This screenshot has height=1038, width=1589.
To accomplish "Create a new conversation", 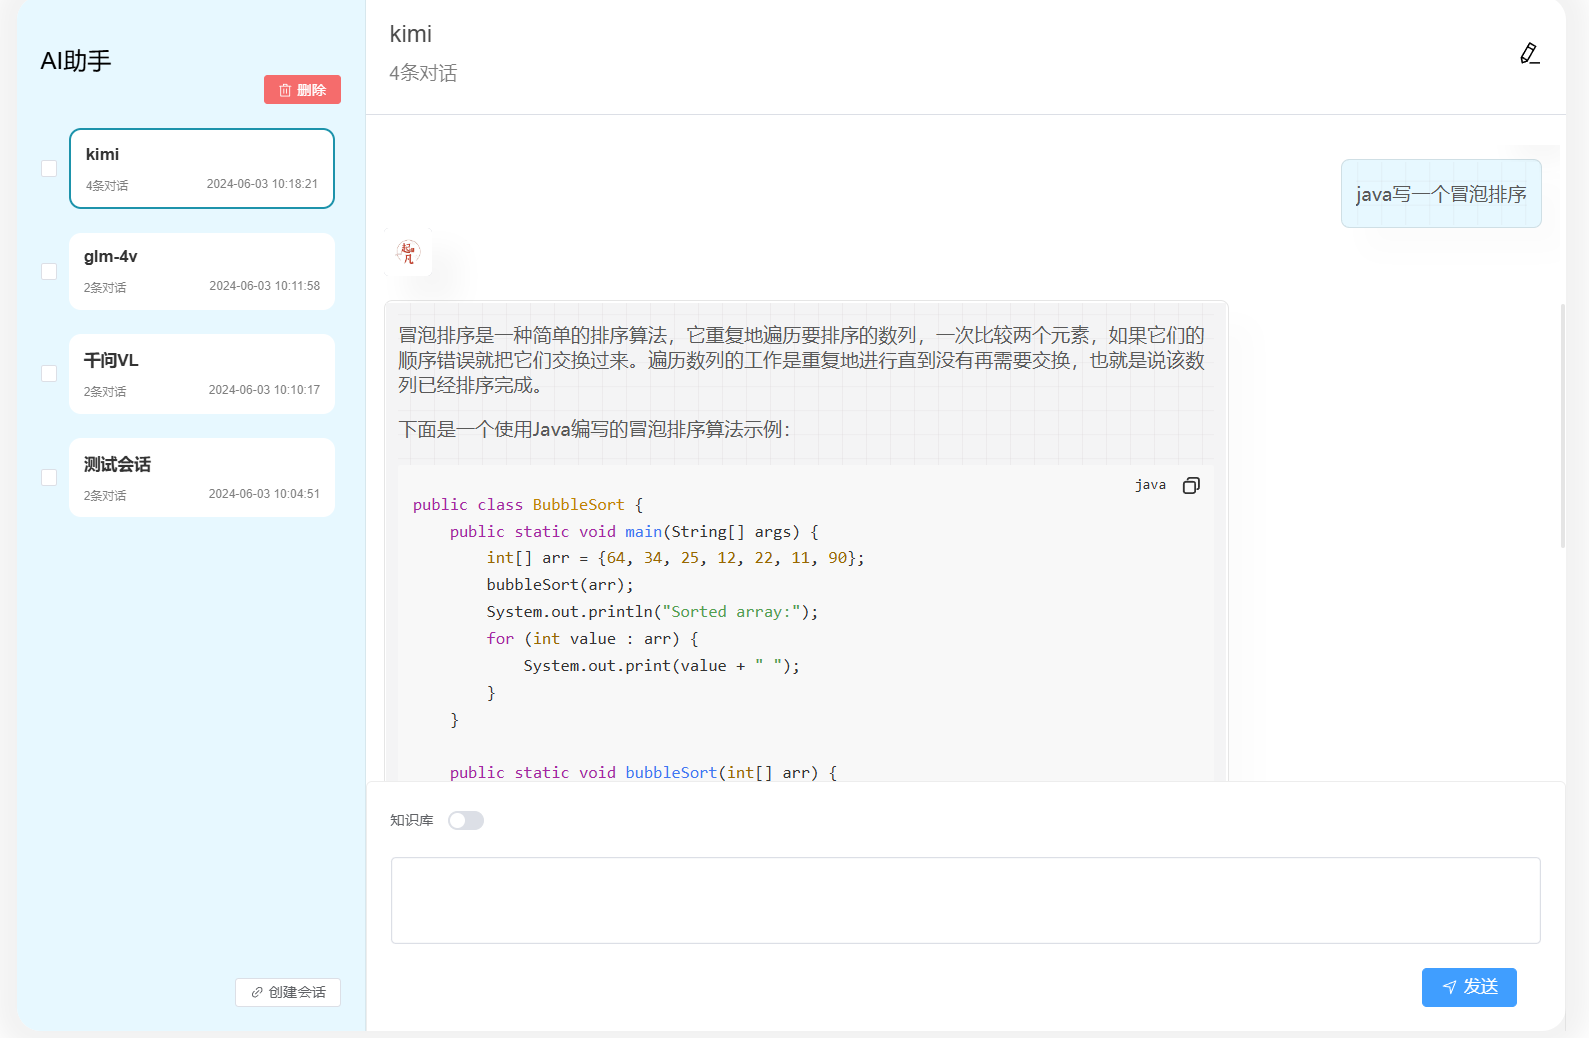I will (288, 992).
